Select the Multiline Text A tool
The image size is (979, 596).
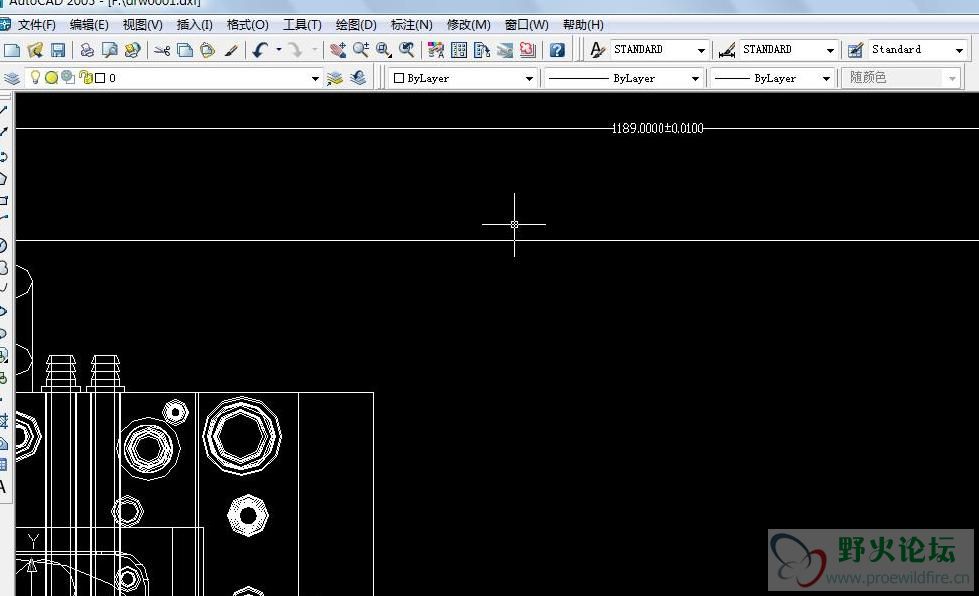pos(3,486)
